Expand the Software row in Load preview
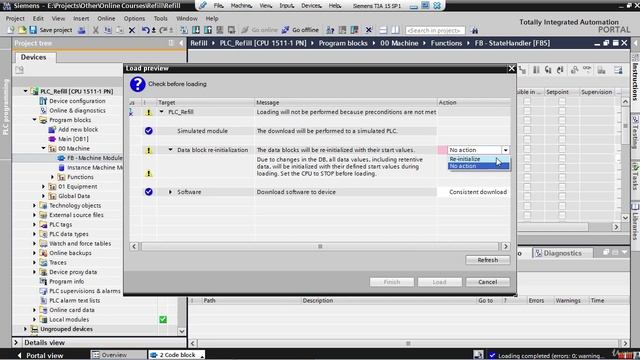Image resolution: width=640 pixels, height=360 pixels. 170,192
